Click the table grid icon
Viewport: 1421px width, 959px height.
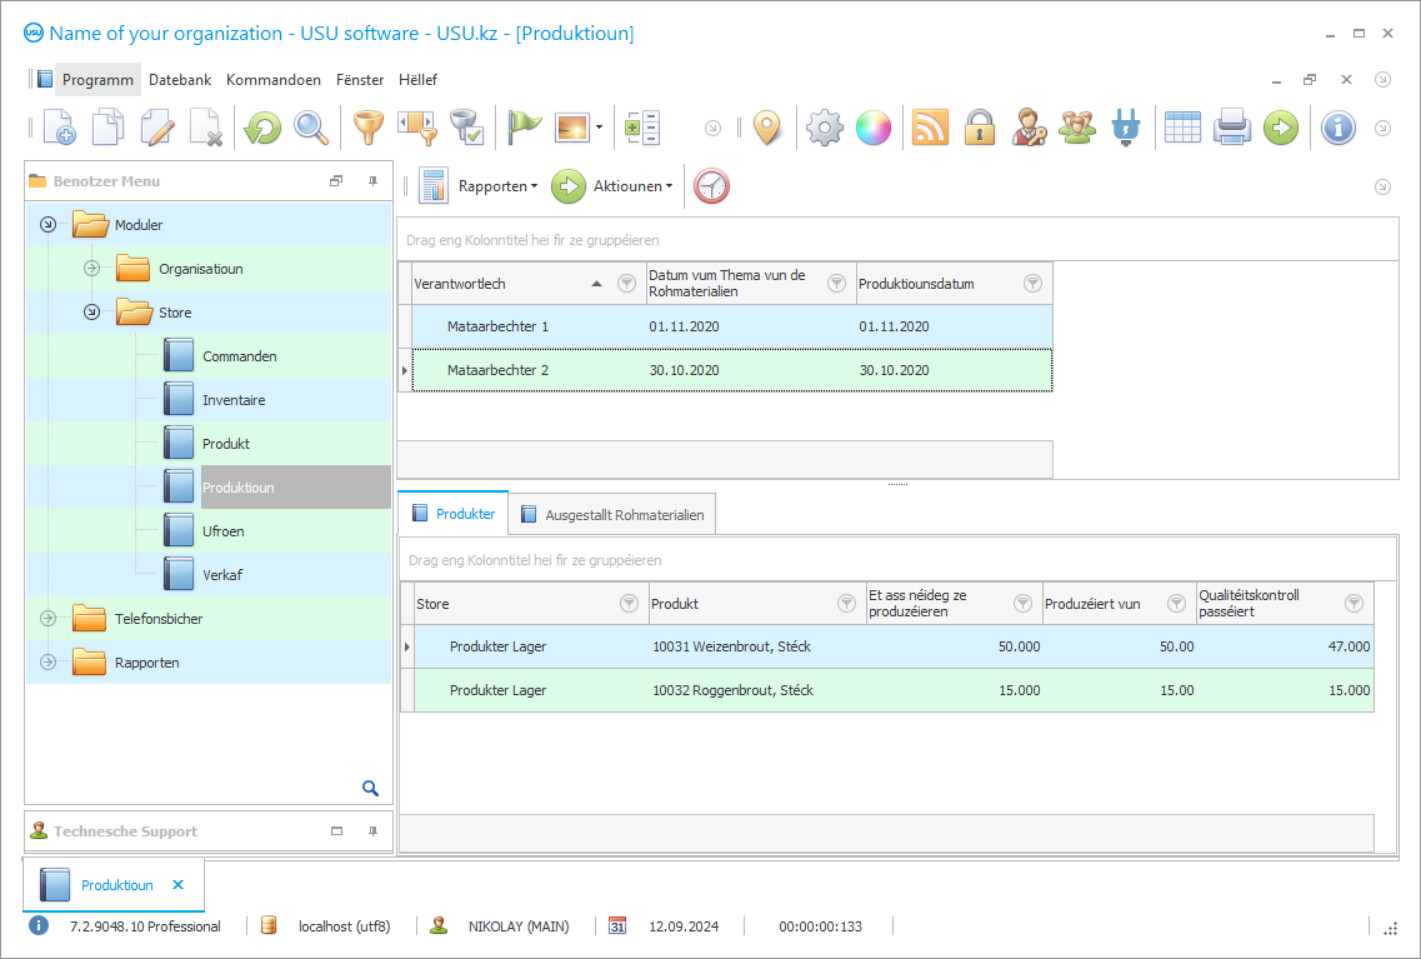[1183, 128]
